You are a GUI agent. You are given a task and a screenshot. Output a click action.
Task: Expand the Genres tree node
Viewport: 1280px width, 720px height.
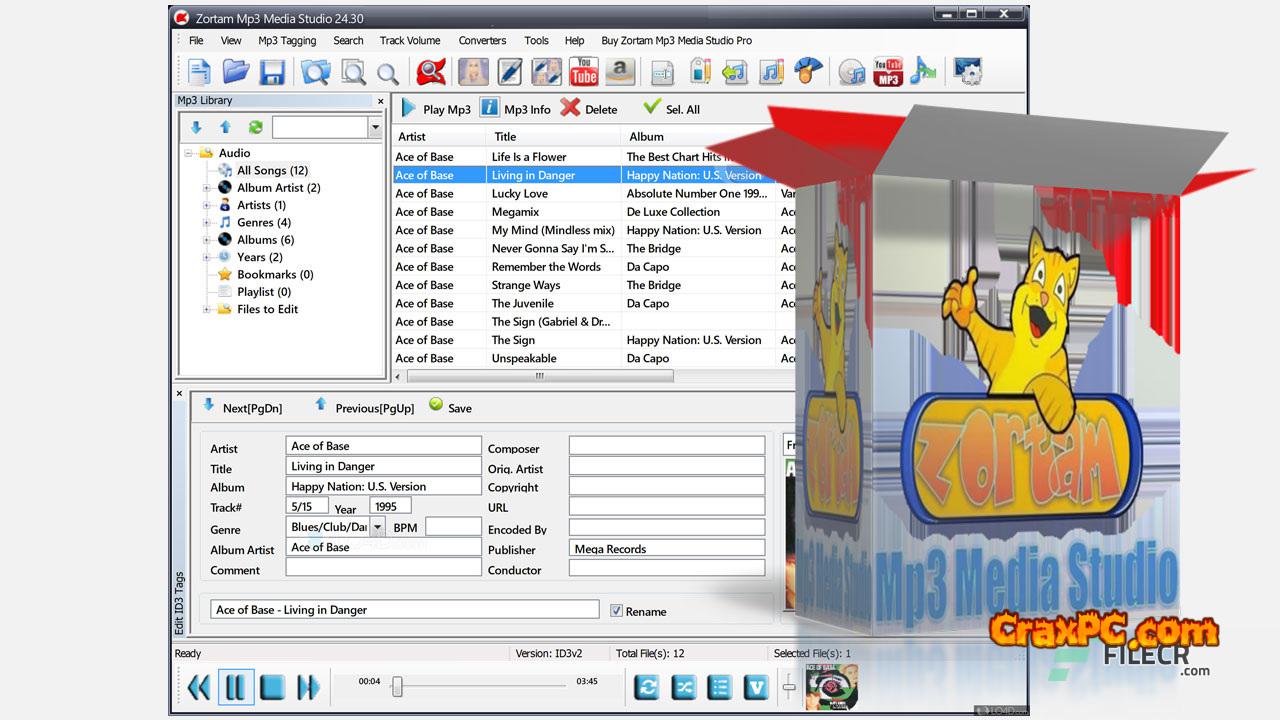tap(207, 223)
